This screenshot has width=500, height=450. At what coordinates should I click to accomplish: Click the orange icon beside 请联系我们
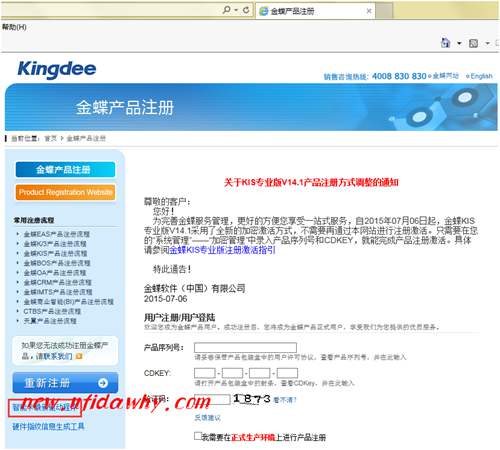click(79, 356)
